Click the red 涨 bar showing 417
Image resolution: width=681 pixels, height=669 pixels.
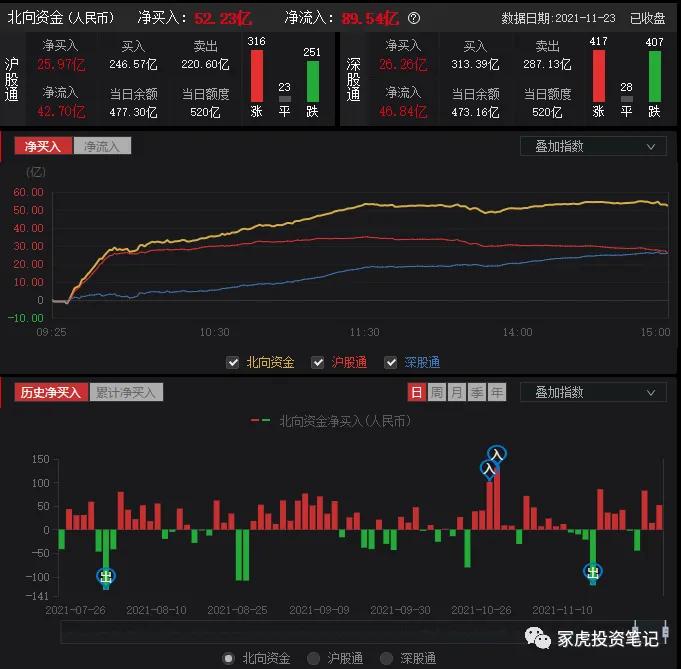coord(599,76)
